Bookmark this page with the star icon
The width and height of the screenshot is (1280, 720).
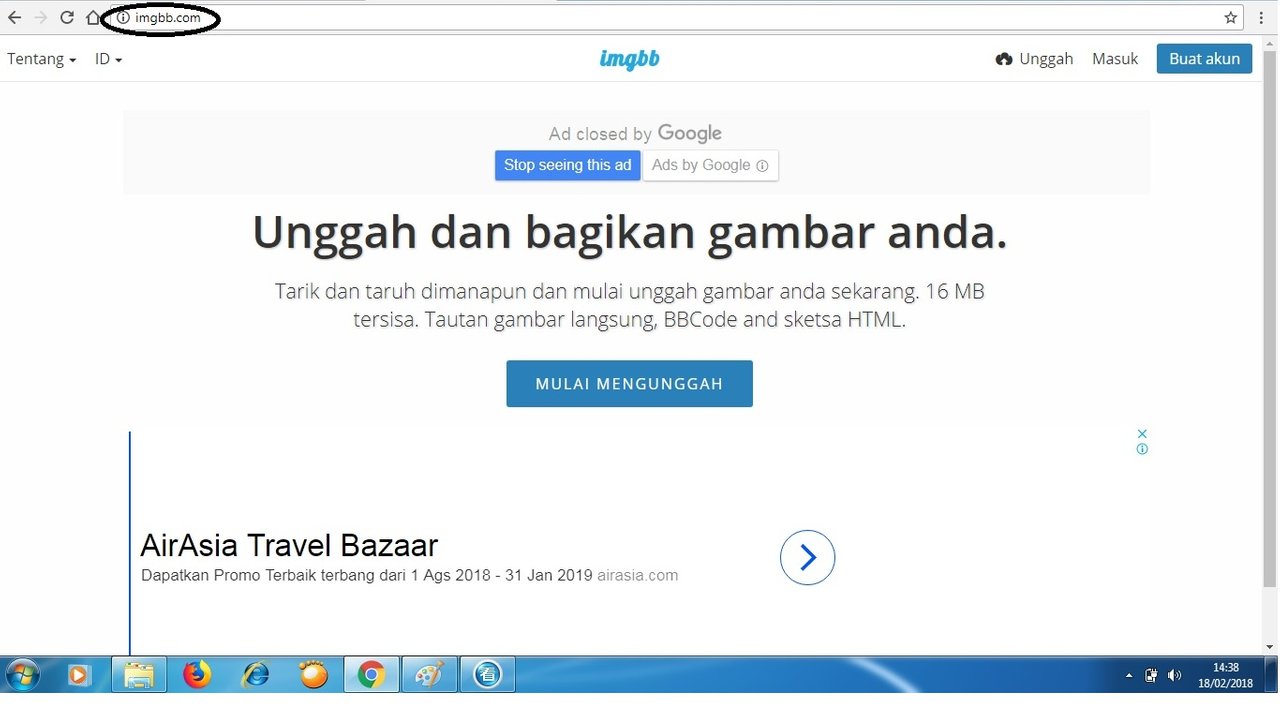pos(1231,17)
